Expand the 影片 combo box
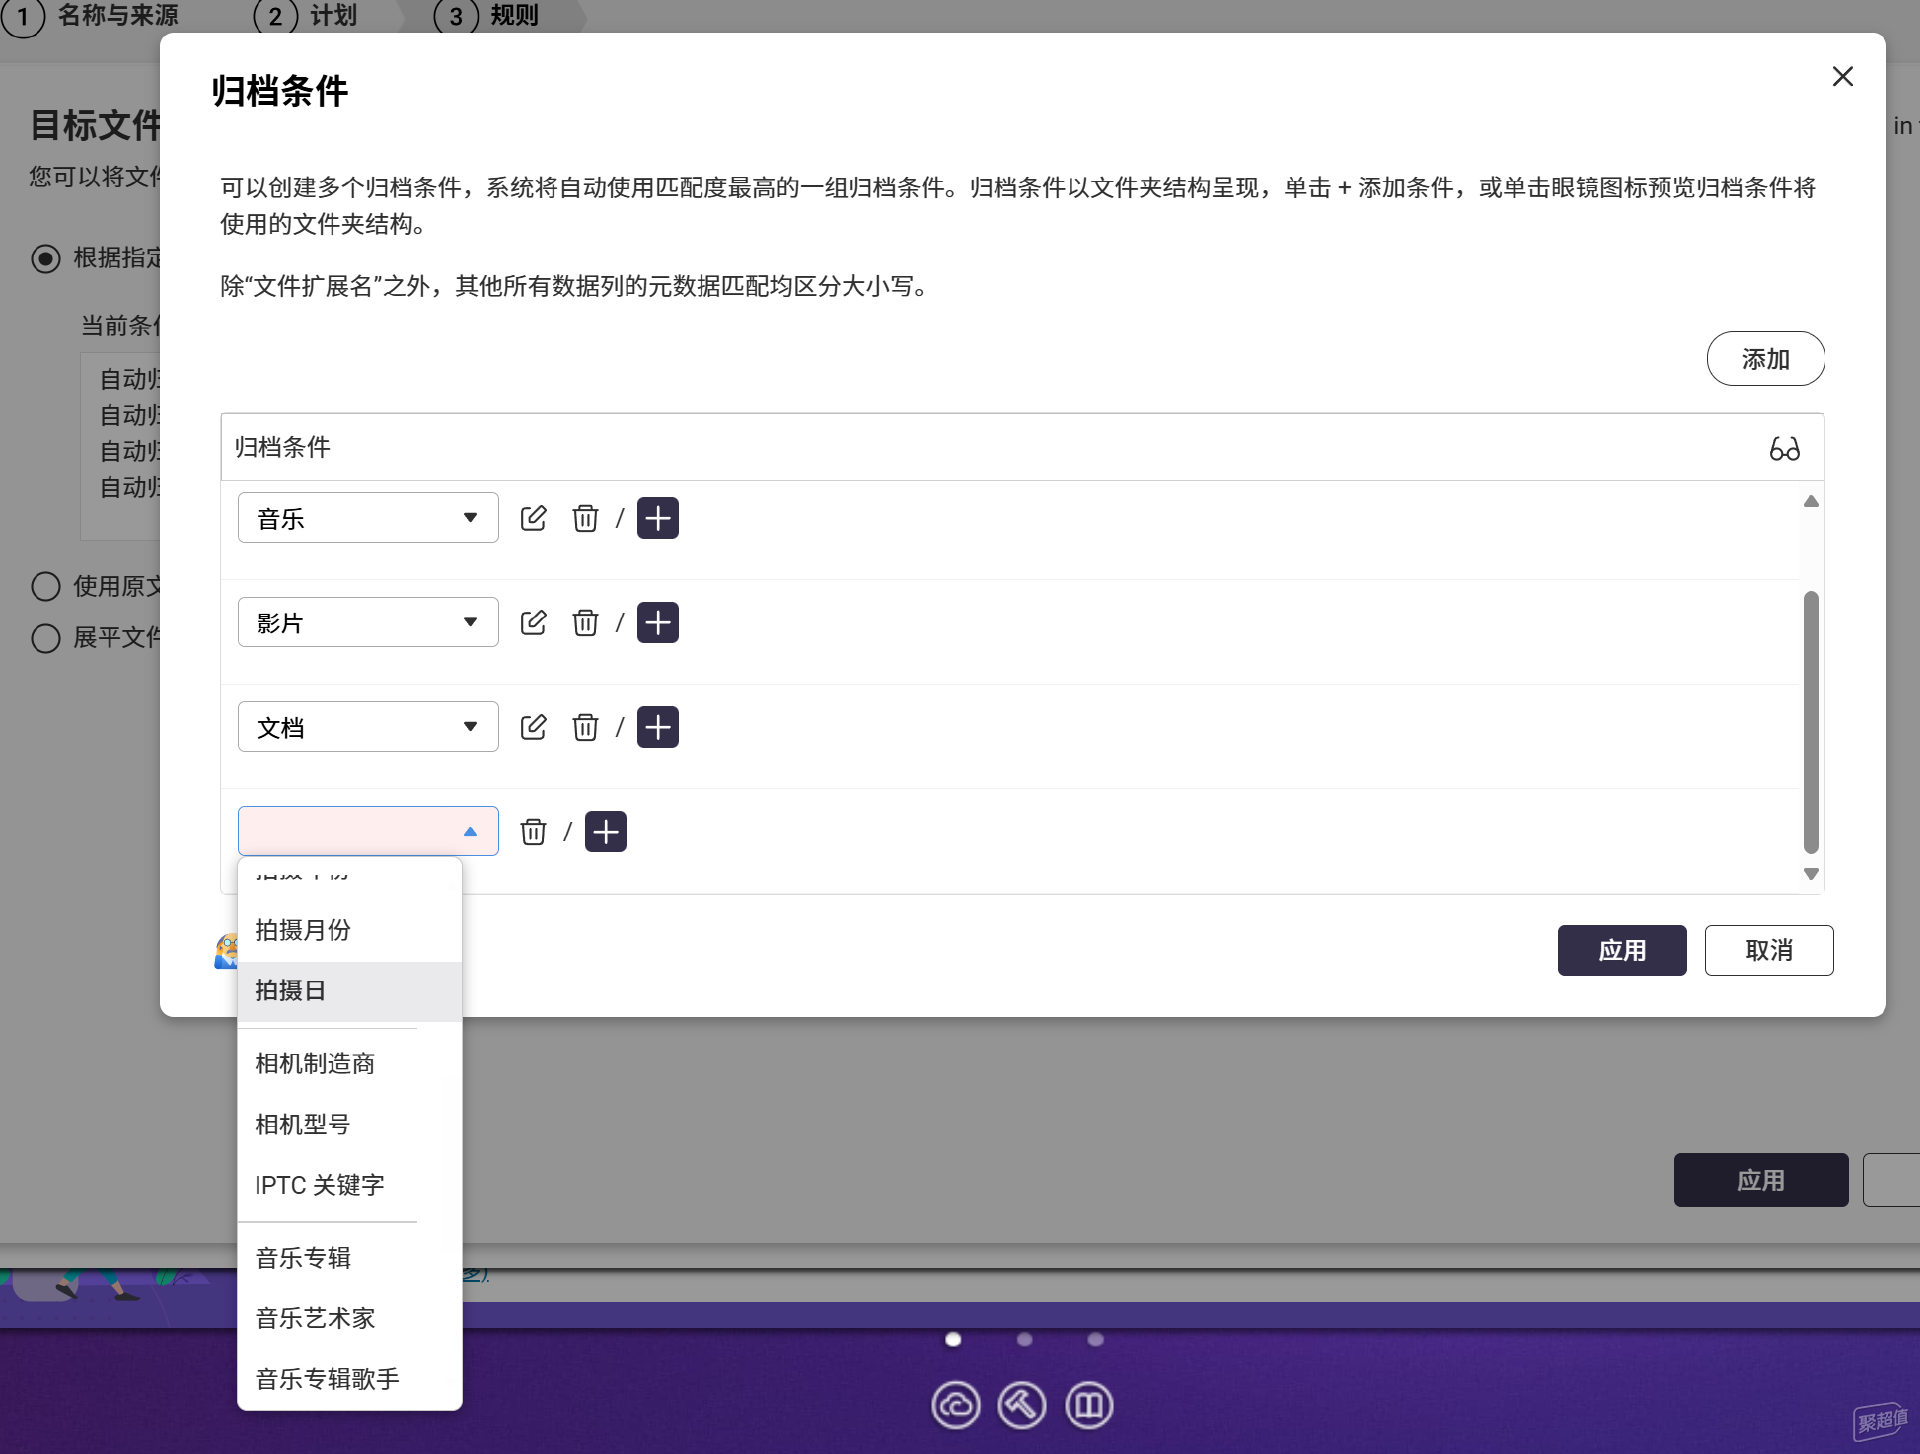This screenshot has width=1920, height=1454. pos(368,623)
